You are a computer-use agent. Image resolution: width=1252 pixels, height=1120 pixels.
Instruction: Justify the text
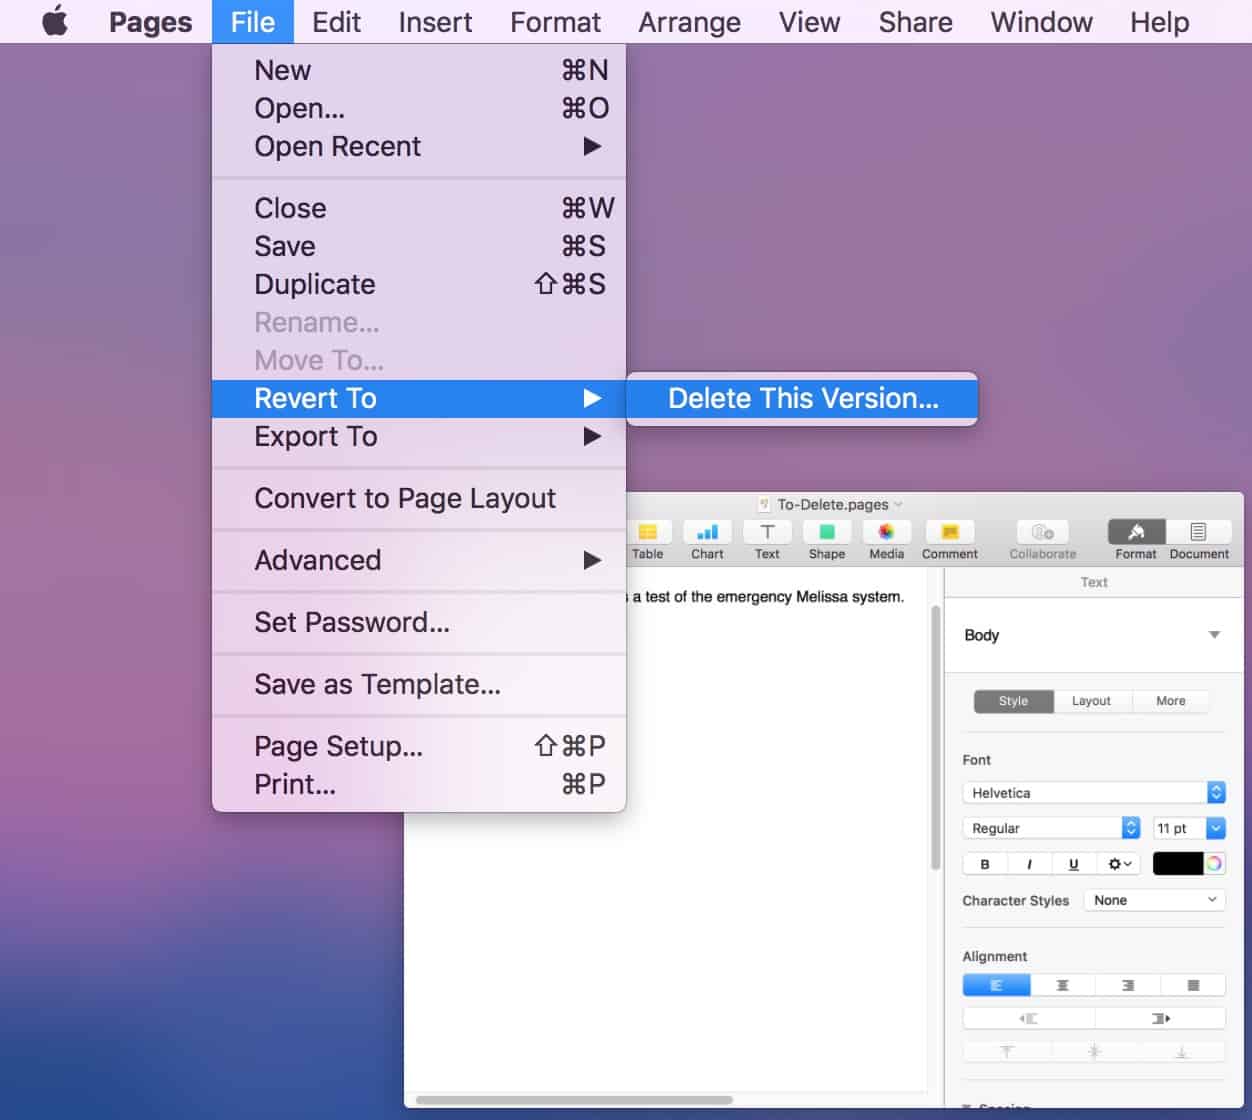pos(1193,985)
